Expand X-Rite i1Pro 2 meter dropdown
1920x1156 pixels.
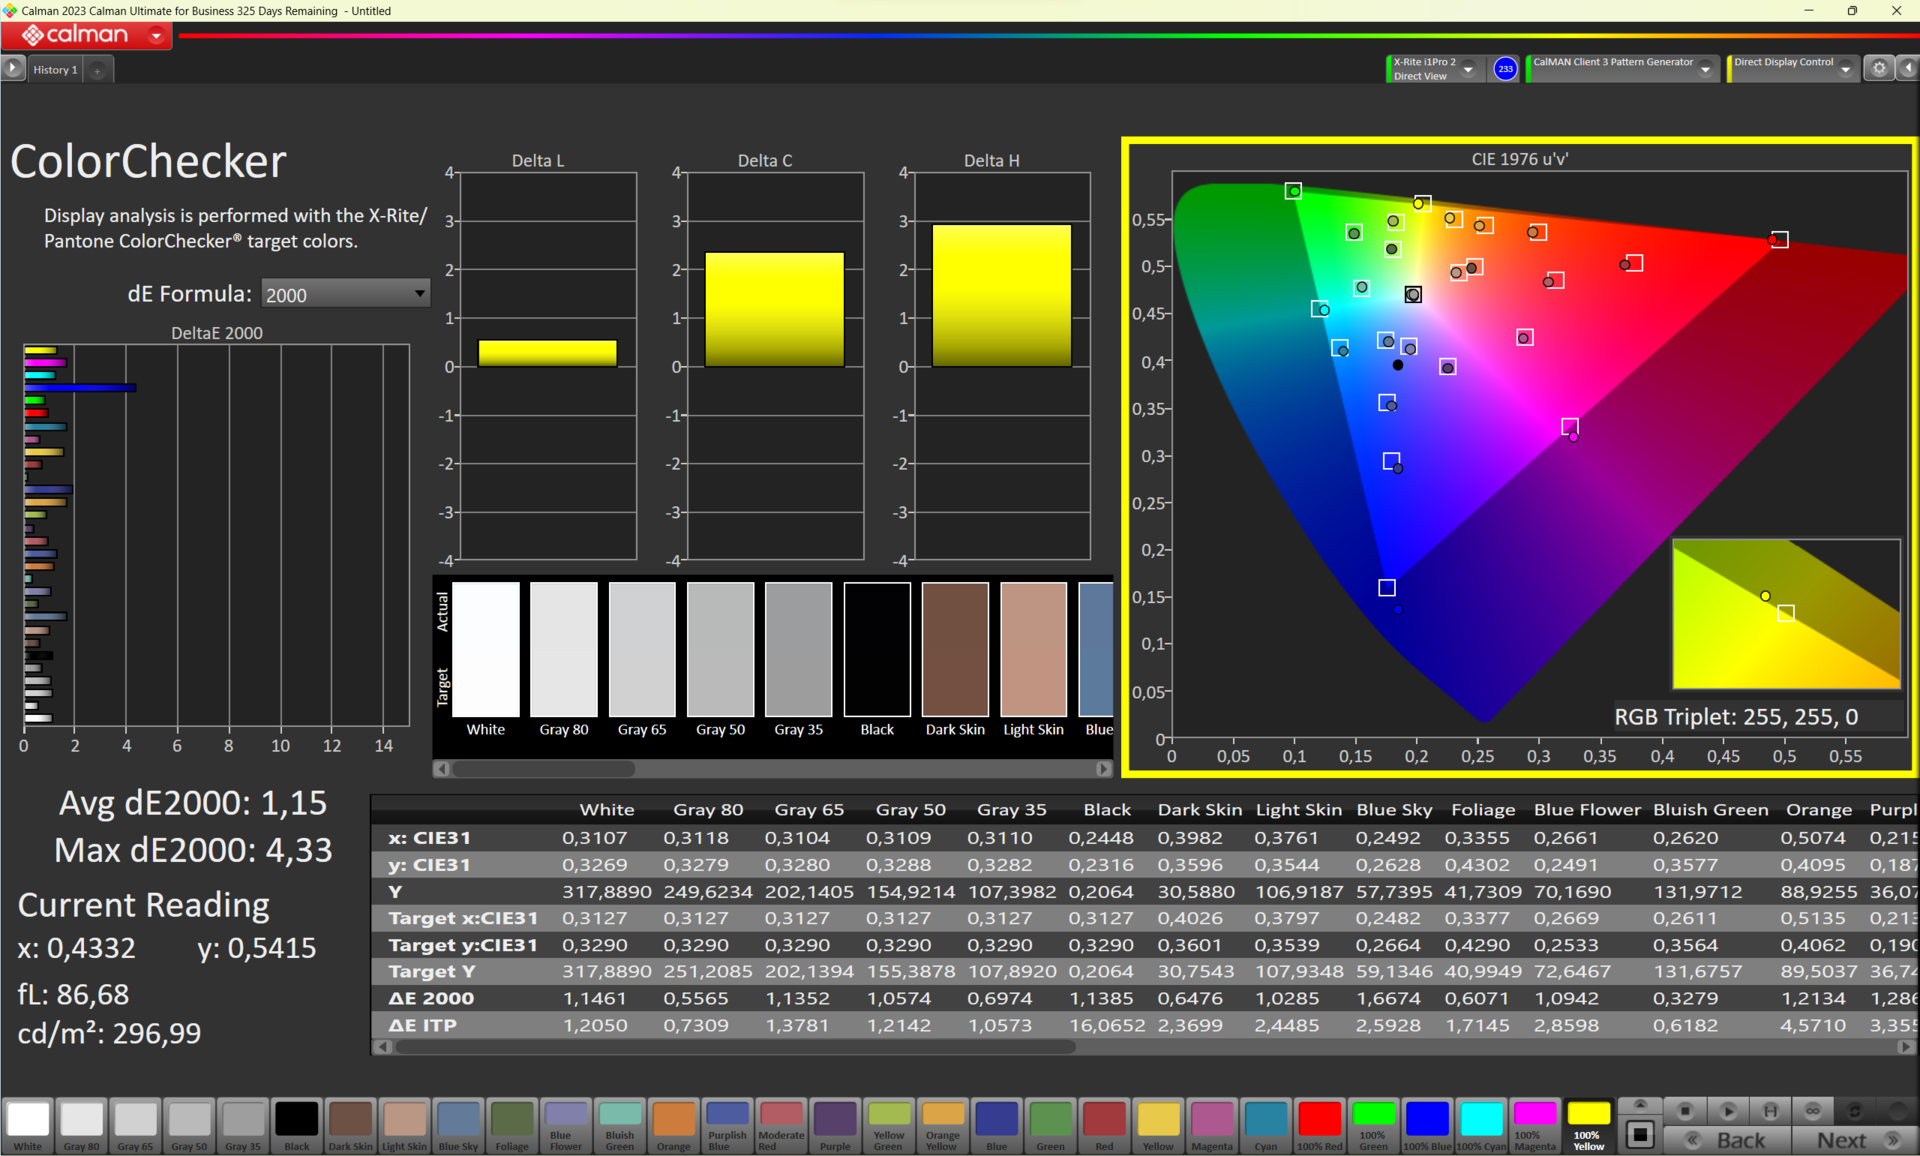click(x=1468, y=69)
